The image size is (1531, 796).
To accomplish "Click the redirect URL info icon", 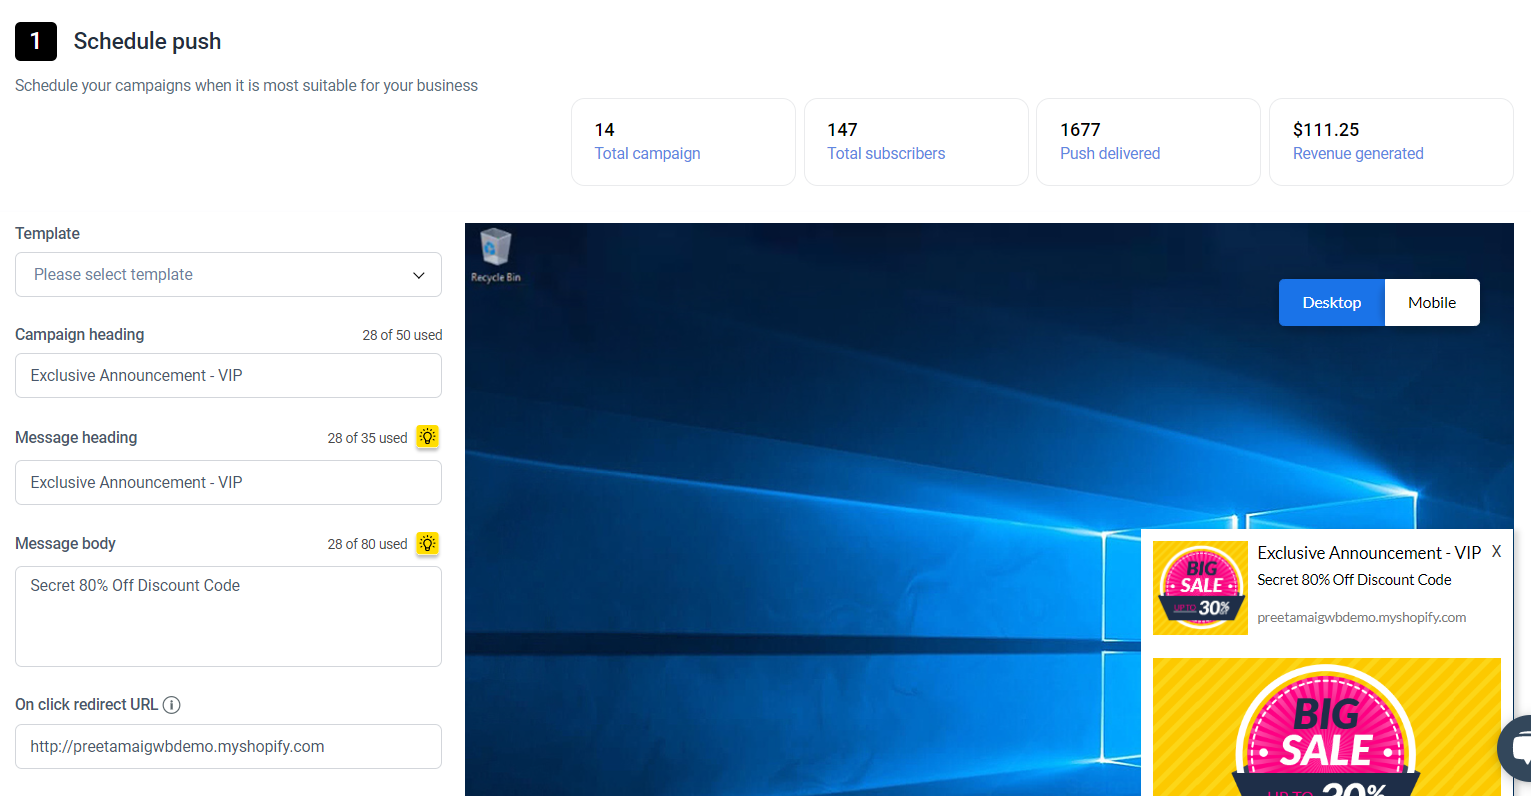I will (x=171, y=705).
